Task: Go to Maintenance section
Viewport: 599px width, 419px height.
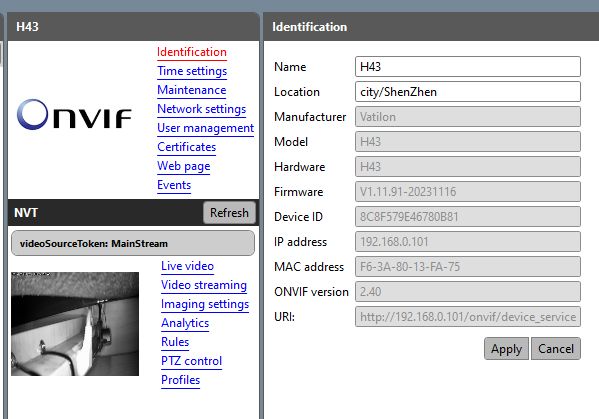Action: click(x=191, y=90)
